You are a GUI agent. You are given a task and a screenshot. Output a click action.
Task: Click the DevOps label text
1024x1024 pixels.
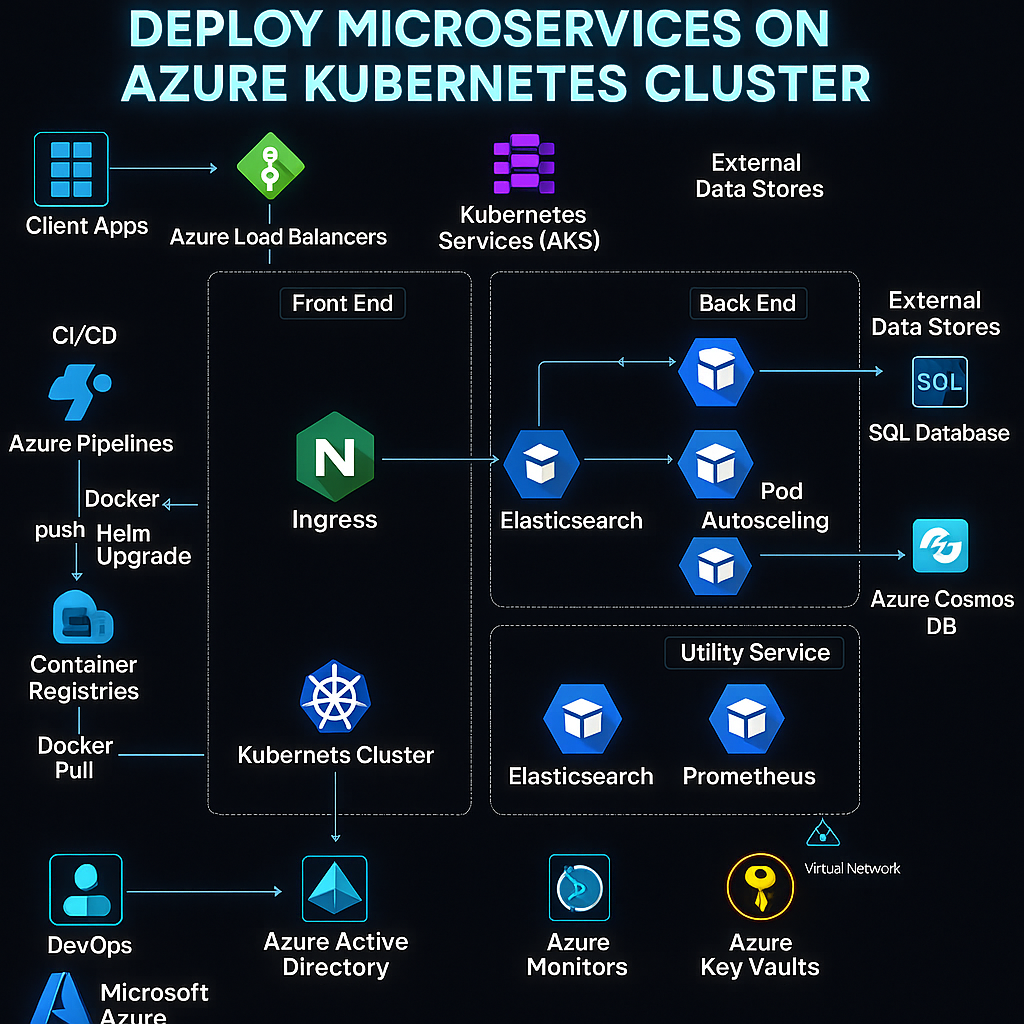coord(89,945)
